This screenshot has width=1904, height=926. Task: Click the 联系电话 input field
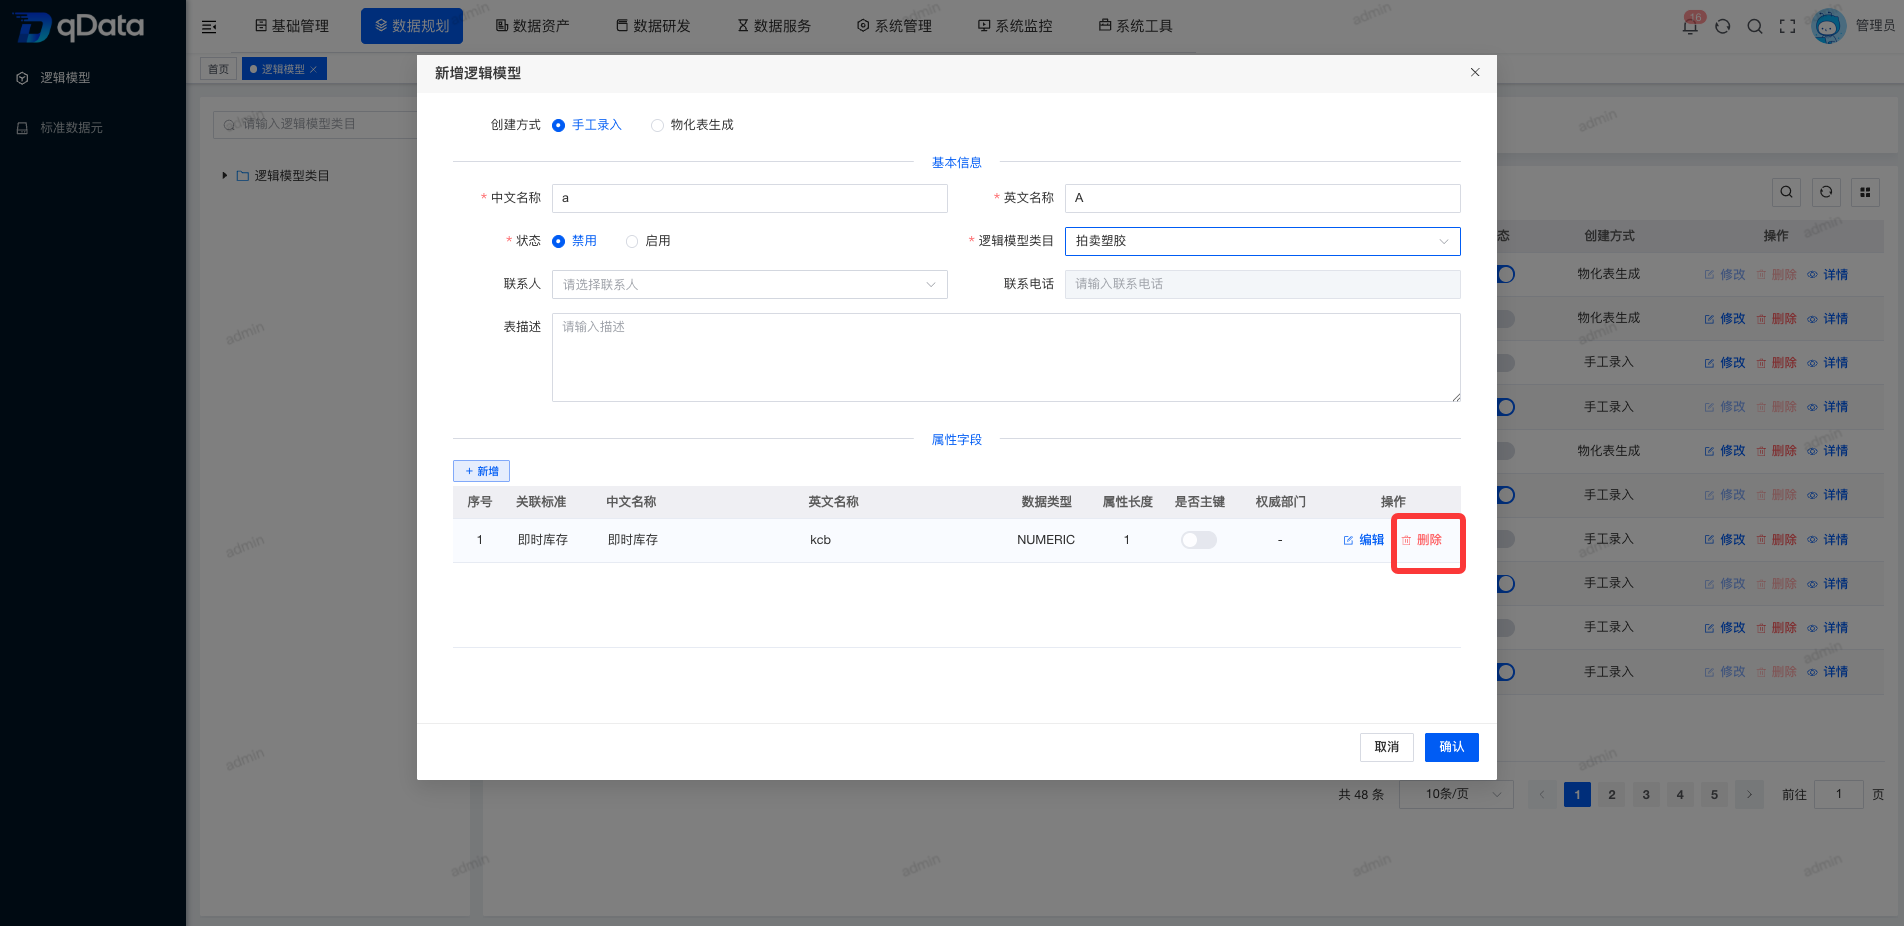tap(1262, 284)
